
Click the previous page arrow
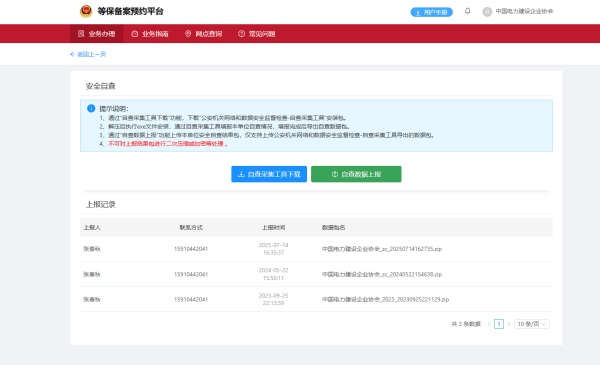(x=489, y=324)
